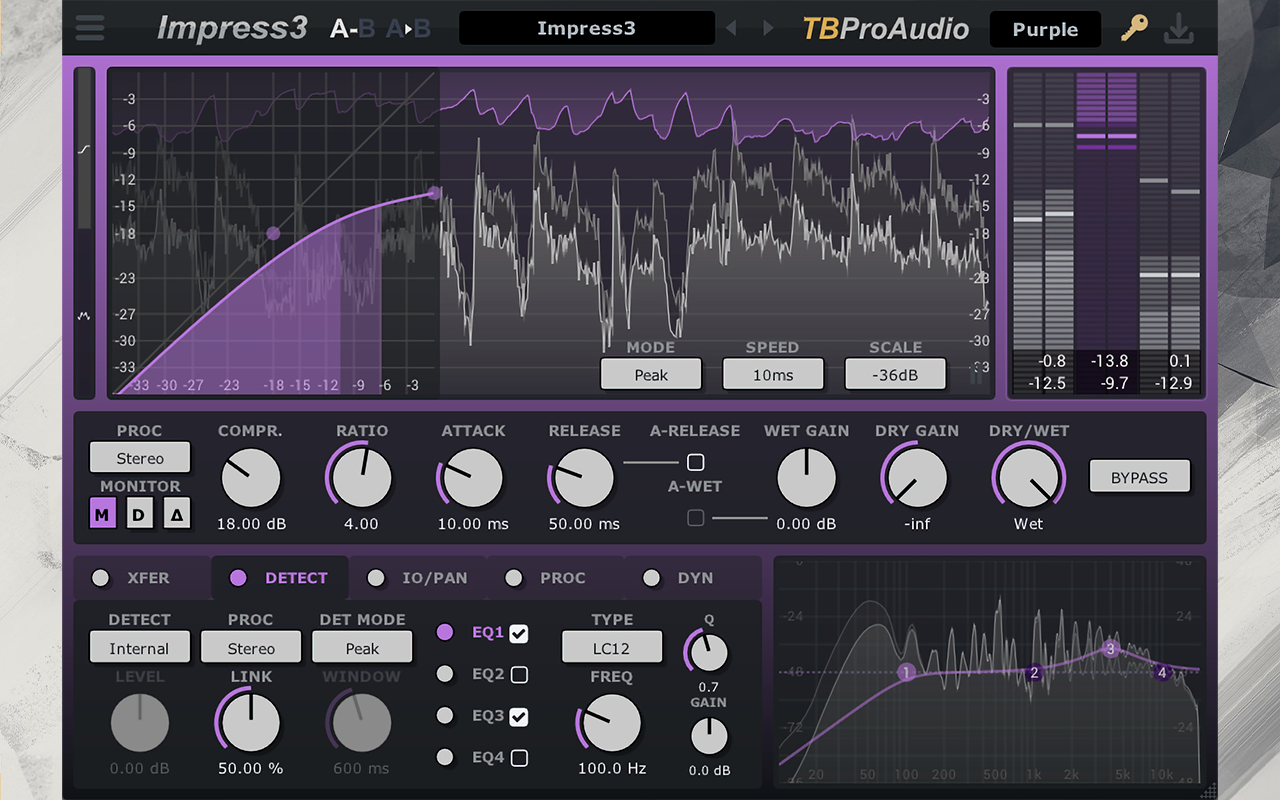Open the key license icon
Viewport: 1280px width, 800px height.
1134,28
